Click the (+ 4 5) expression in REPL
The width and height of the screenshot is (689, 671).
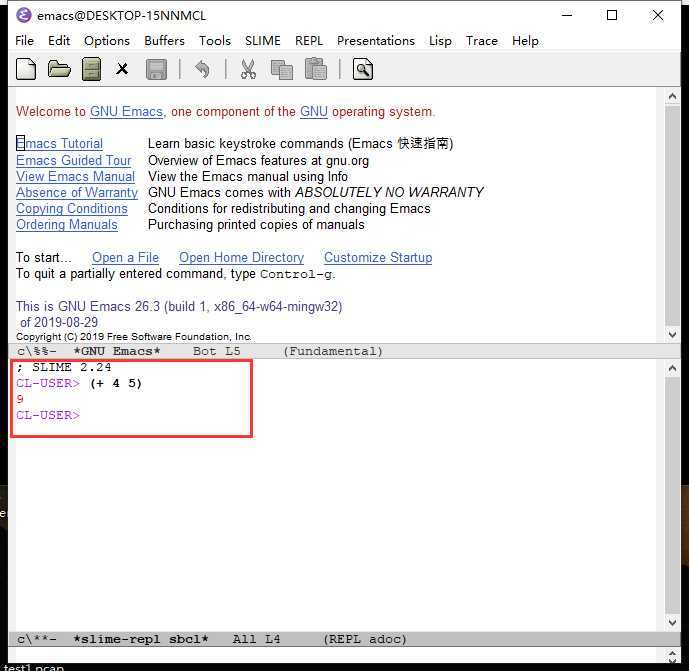[x=116, y=384]
